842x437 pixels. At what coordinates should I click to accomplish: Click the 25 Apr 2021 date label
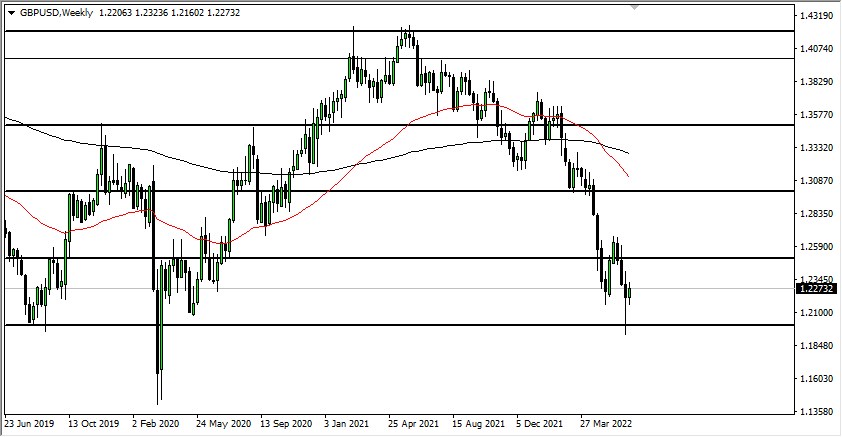click(413, 424)
